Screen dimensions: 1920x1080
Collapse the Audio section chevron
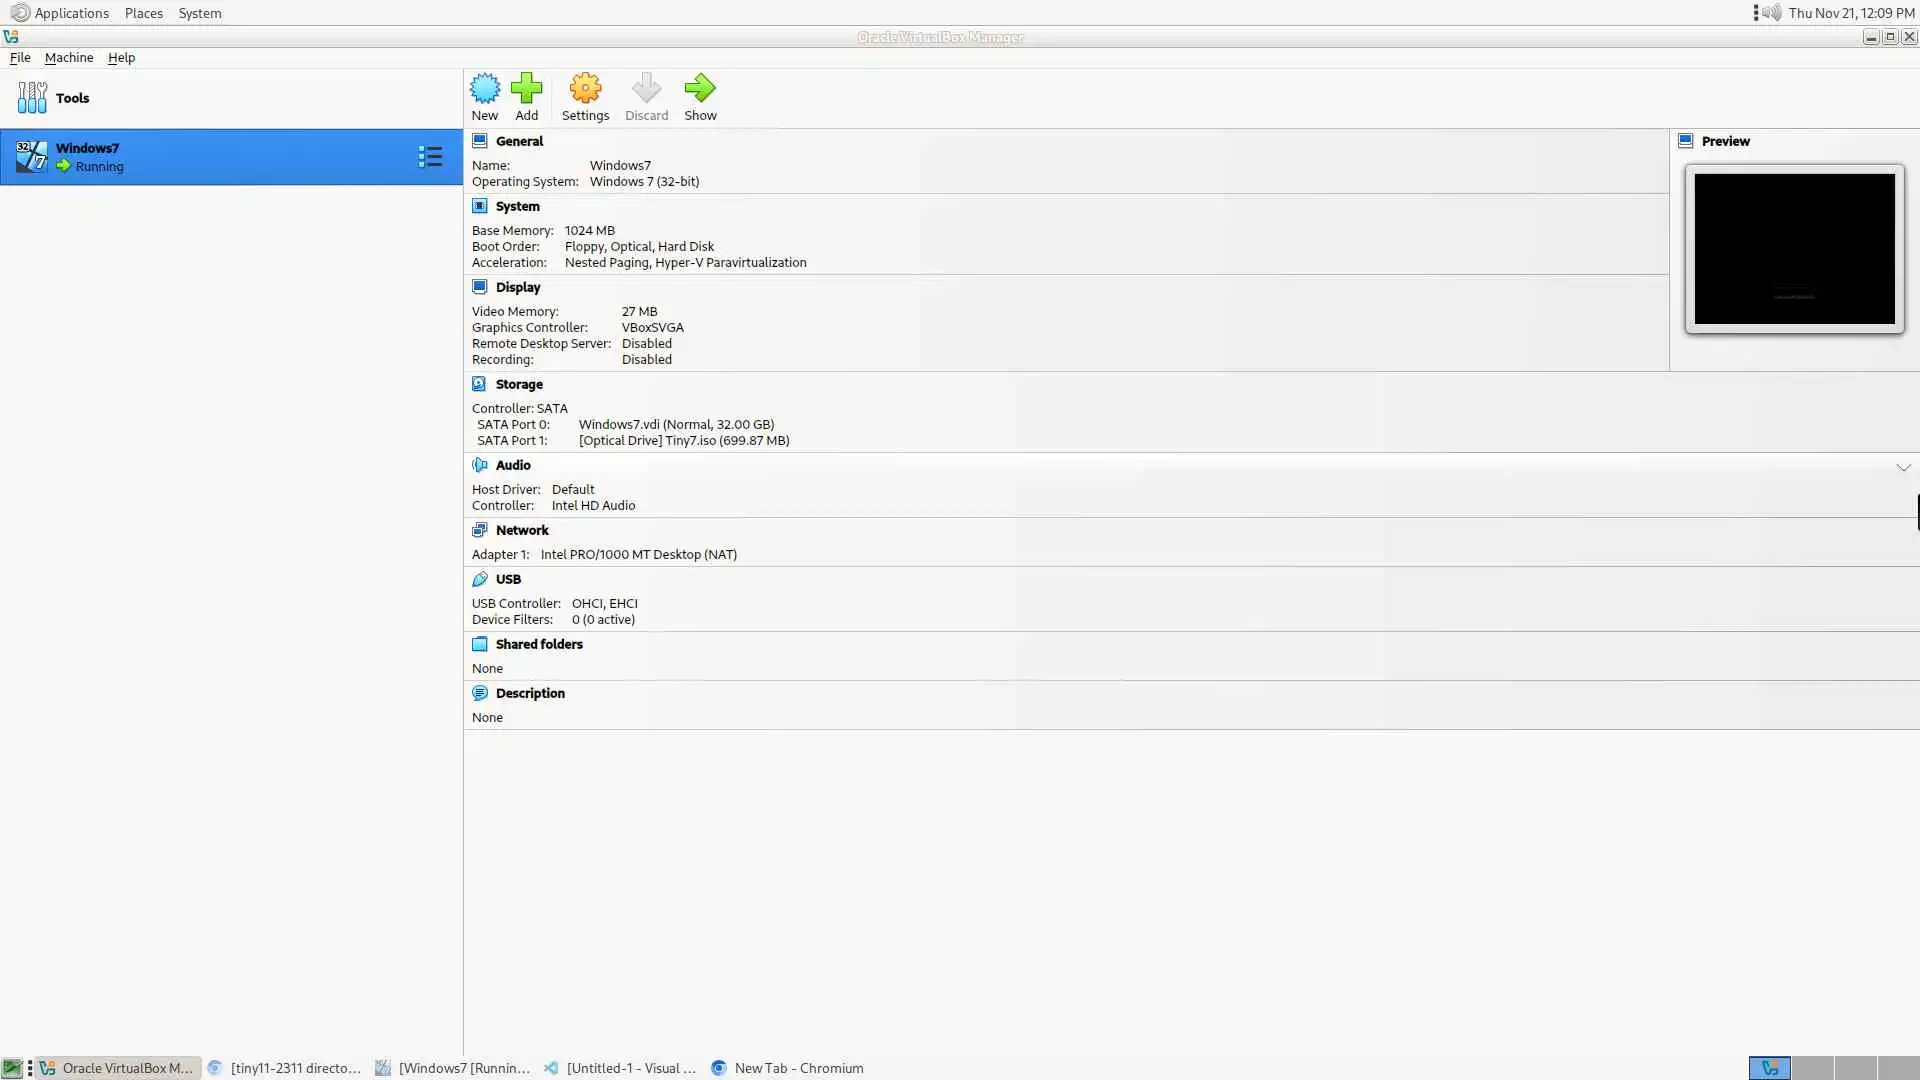1903,467
